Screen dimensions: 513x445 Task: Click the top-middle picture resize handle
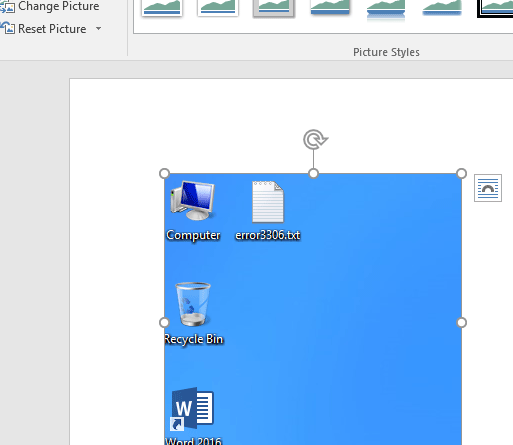(313, 174)
